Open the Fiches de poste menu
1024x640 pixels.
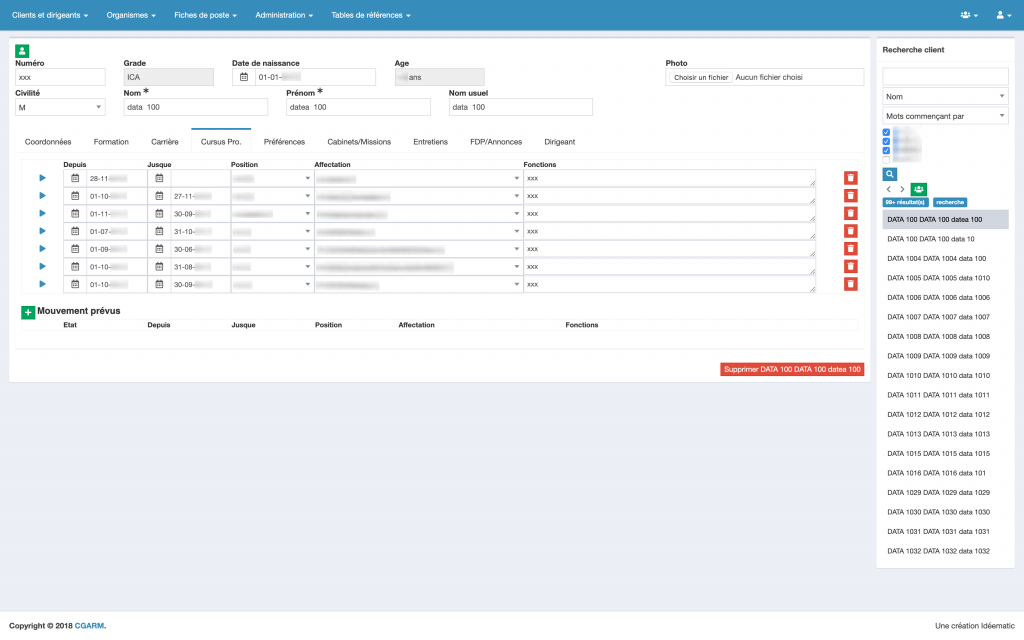(x=205, y=15)
